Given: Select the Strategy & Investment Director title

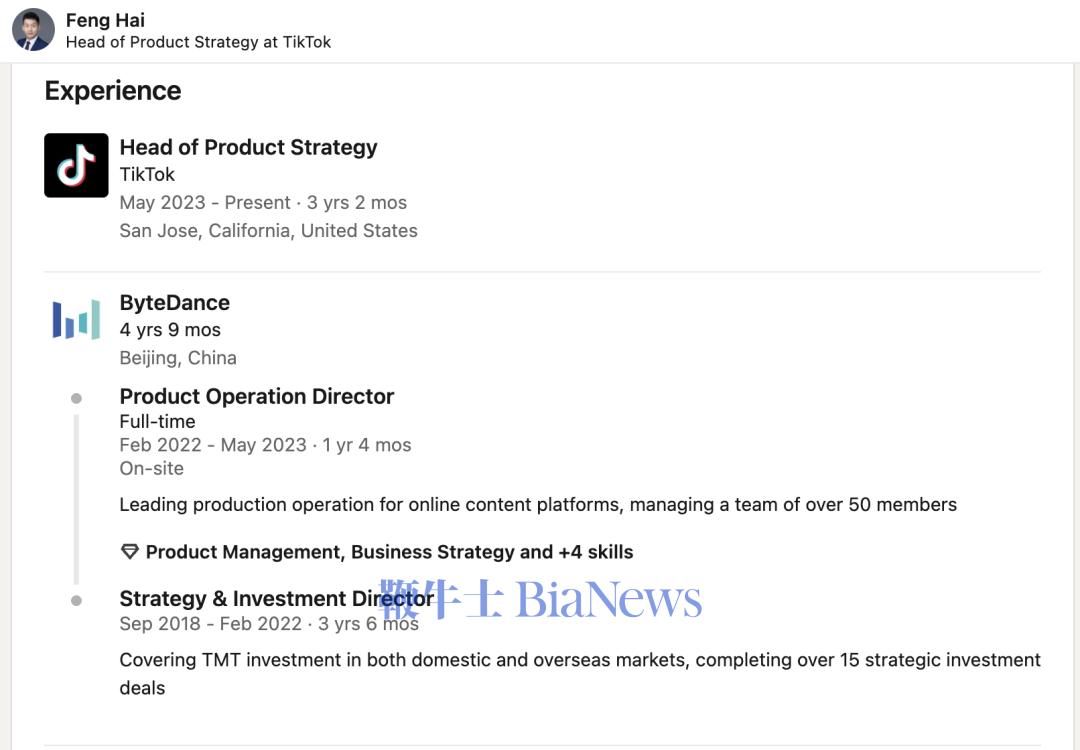Looking at the screenshot, I should [277, 598].
